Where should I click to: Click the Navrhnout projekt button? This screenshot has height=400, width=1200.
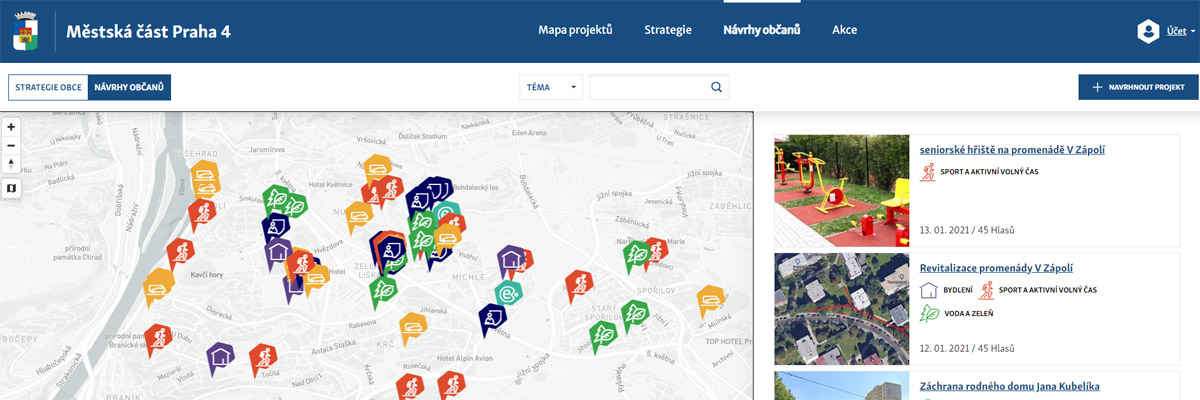[1138, 87]
